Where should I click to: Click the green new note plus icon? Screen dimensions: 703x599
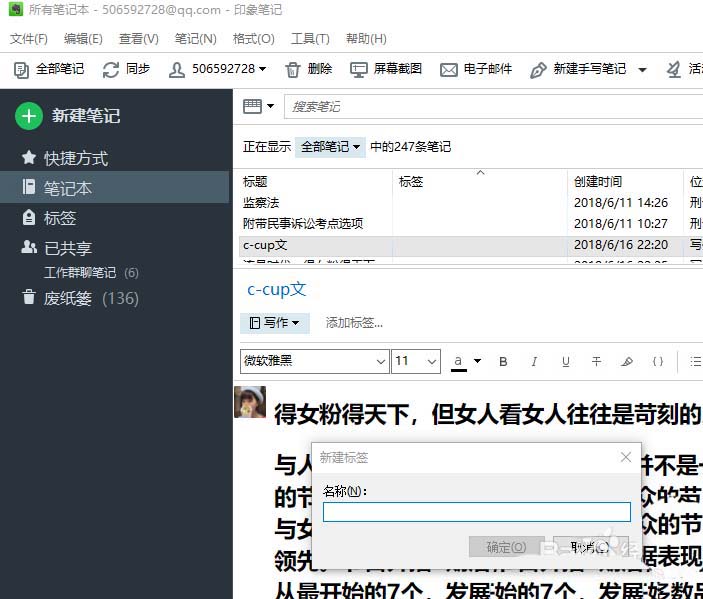point(29,116)
